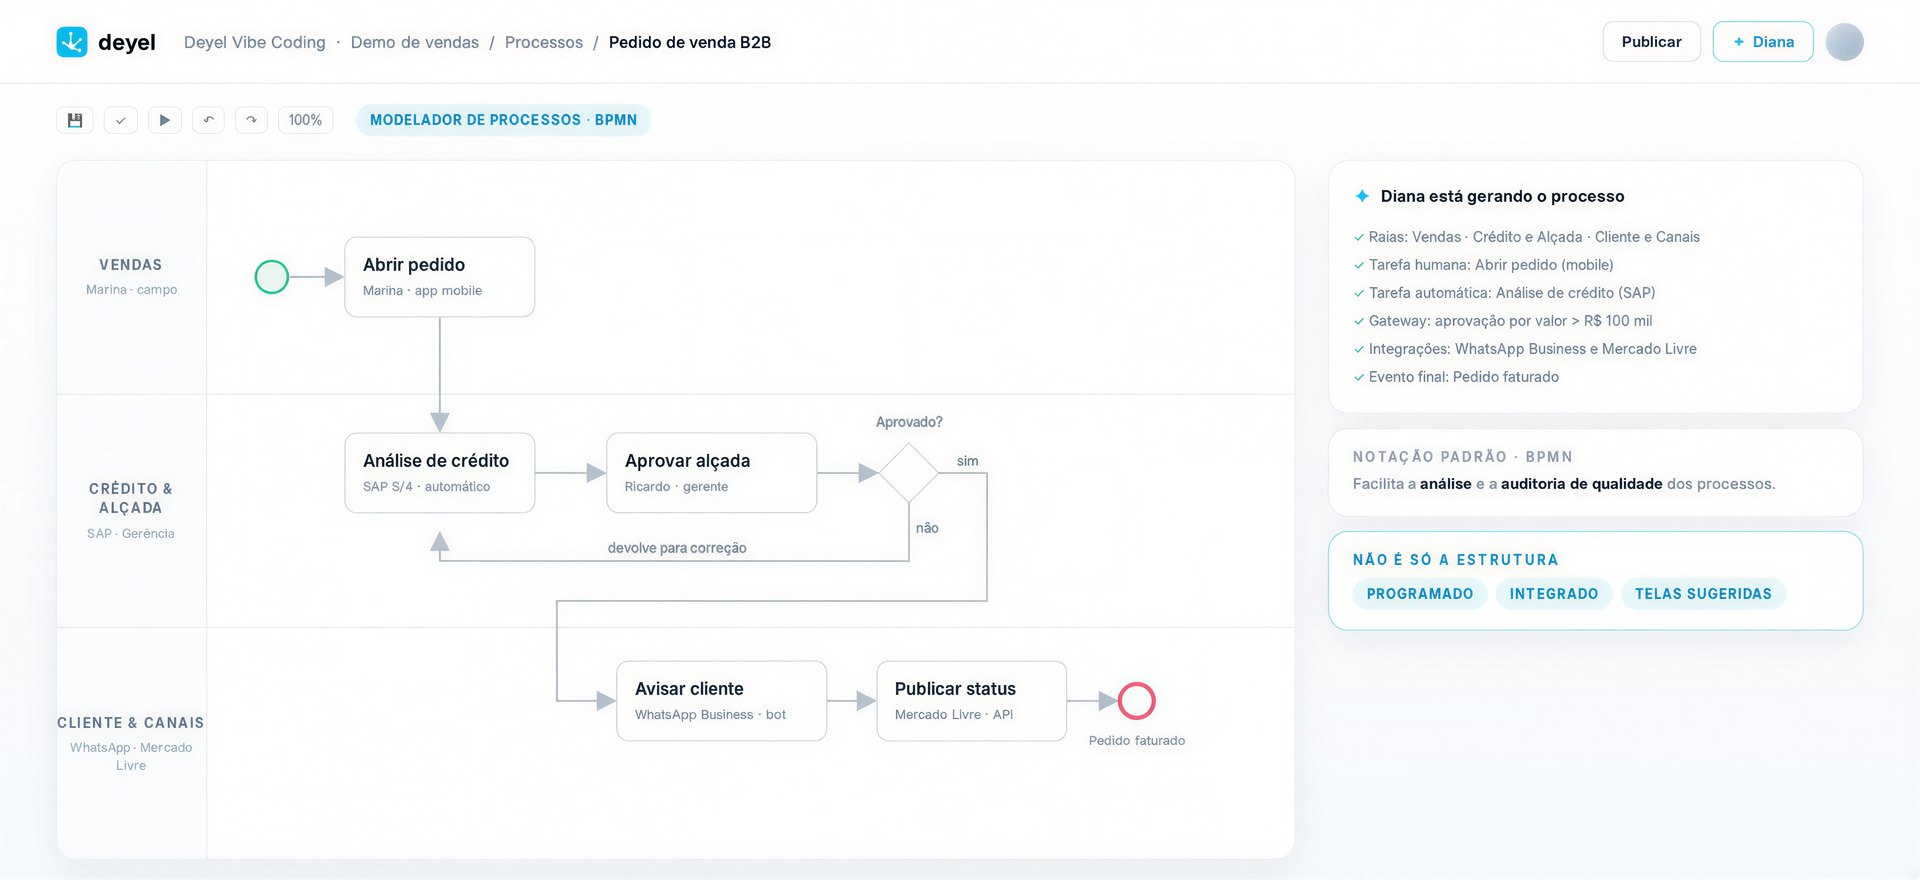Select the Avisar cliente task
The image size is (1920, 880).
pos(722,701)
